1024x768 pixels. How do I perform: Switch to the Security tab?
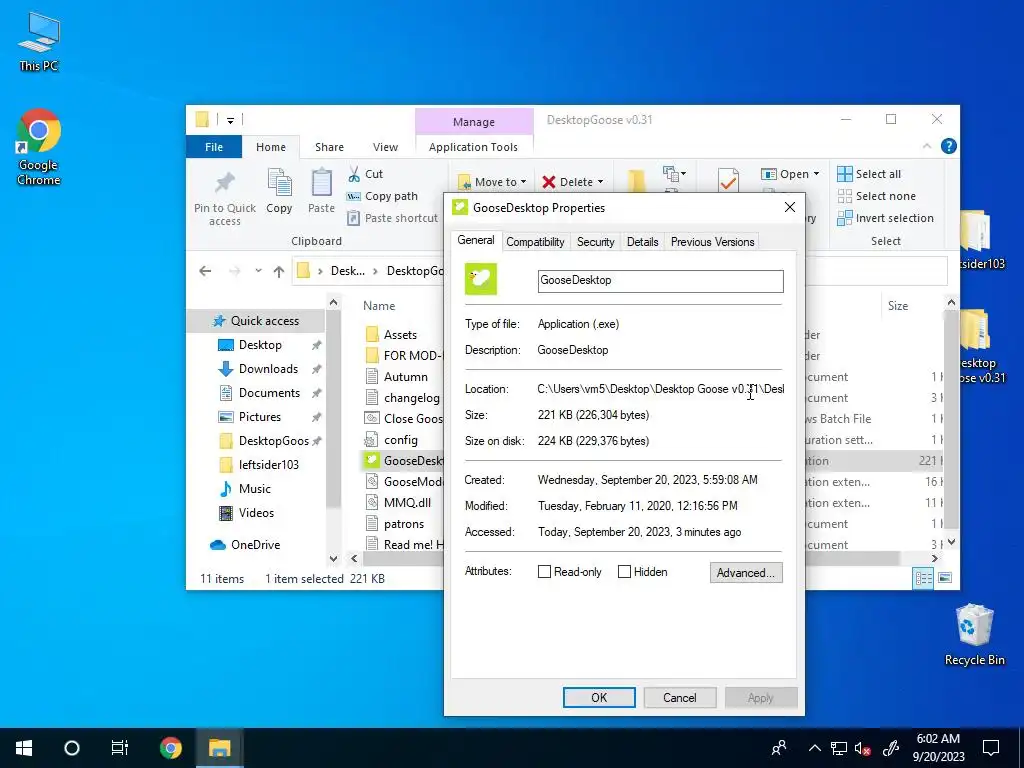pyautogui.click(x=595, y=242)
